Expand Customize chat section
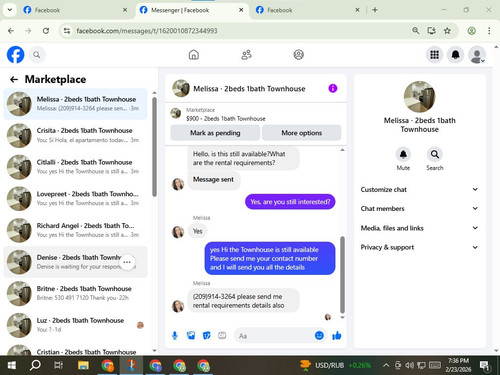 click(419, 189)
